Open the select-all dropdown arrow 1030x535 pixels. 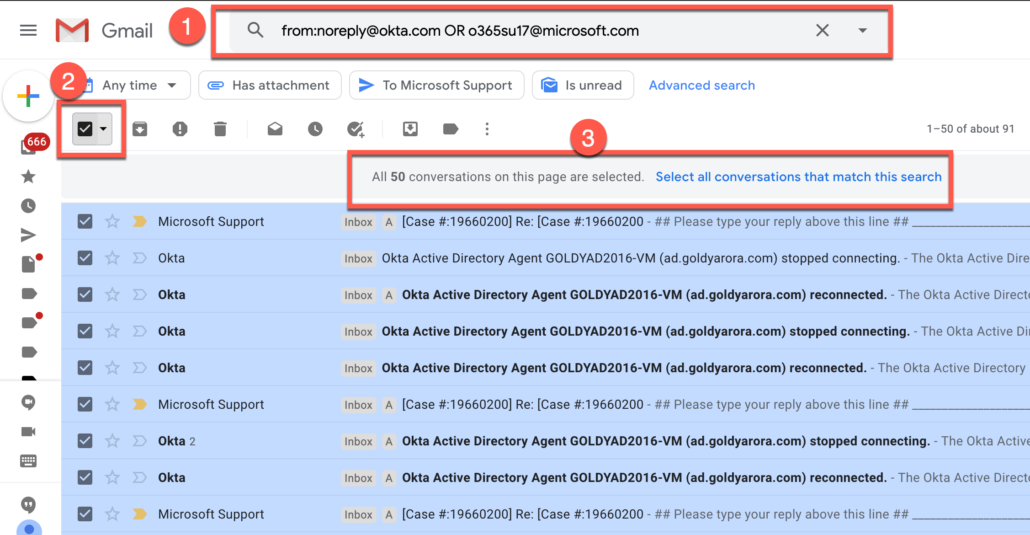103,129
